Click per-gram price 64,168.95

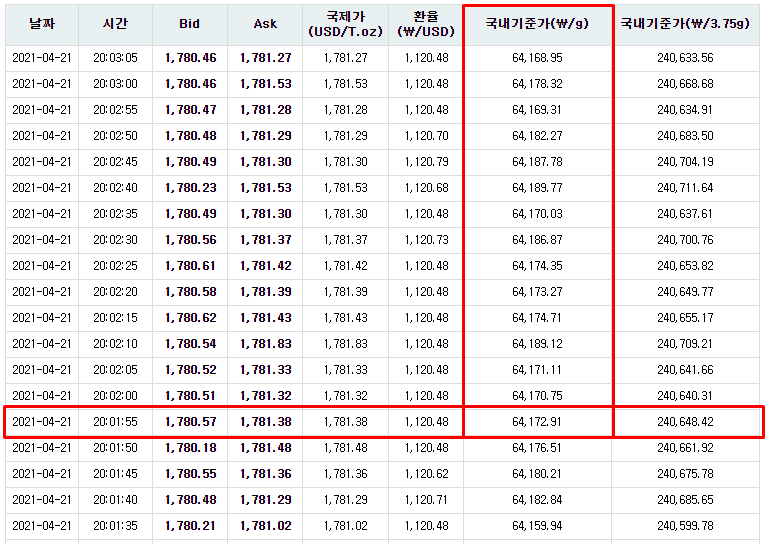click(x=537, y=58)
